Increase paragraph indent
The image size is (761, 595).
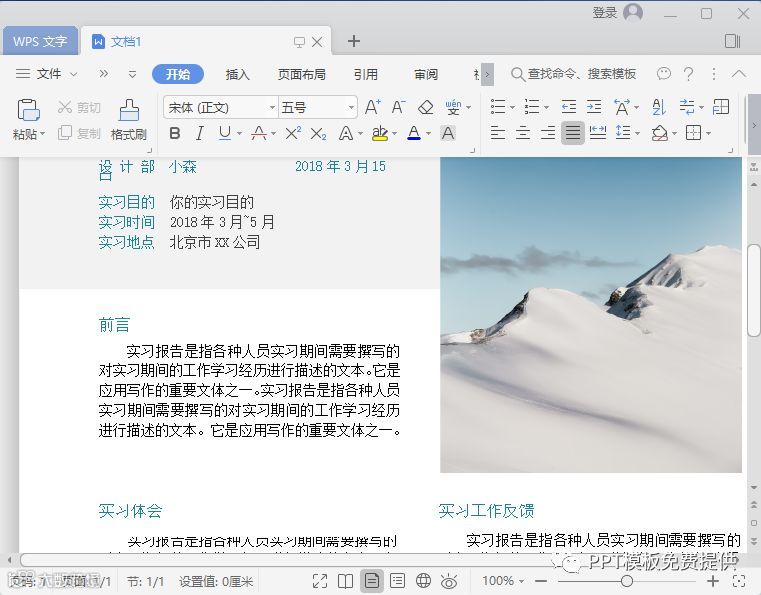[x=594, y=107]
